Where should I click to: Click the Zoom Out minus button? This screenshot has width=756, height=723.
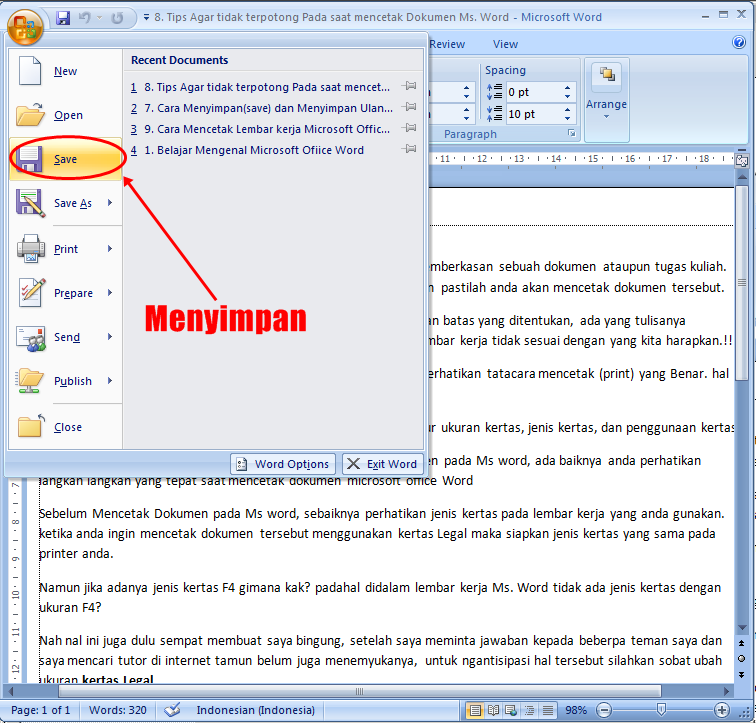pos(604,710)
